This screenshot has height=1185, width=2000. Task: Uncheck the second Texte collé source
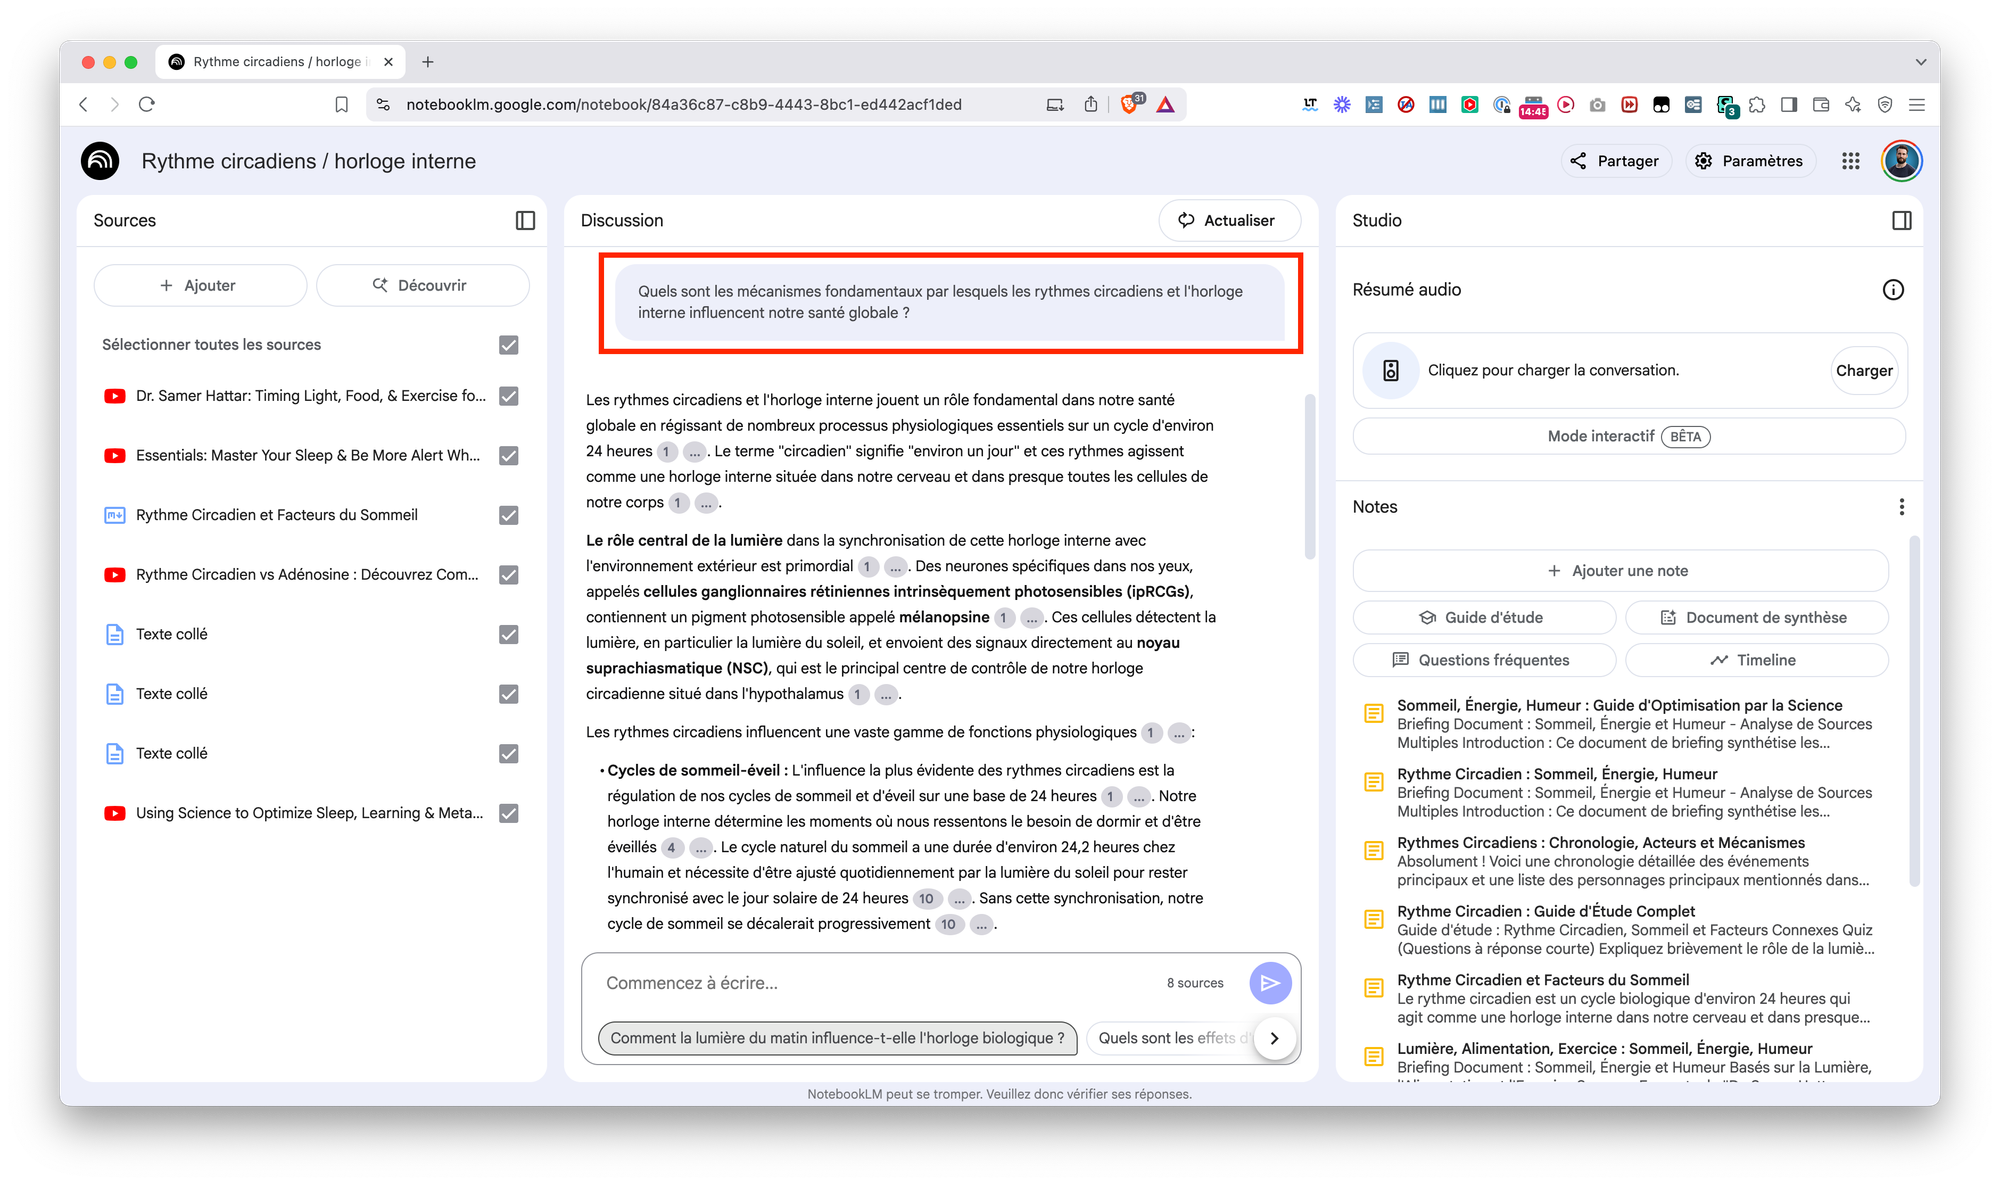509,694
